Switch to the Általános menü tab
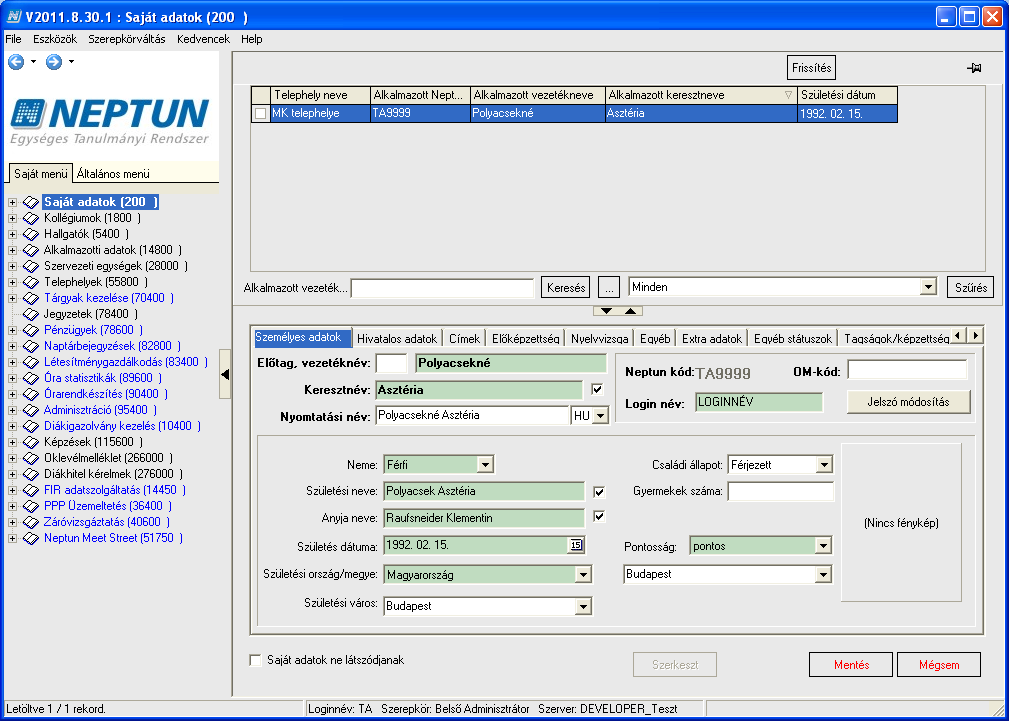This screenshot has width=1009, height=721. click(113, 174)
